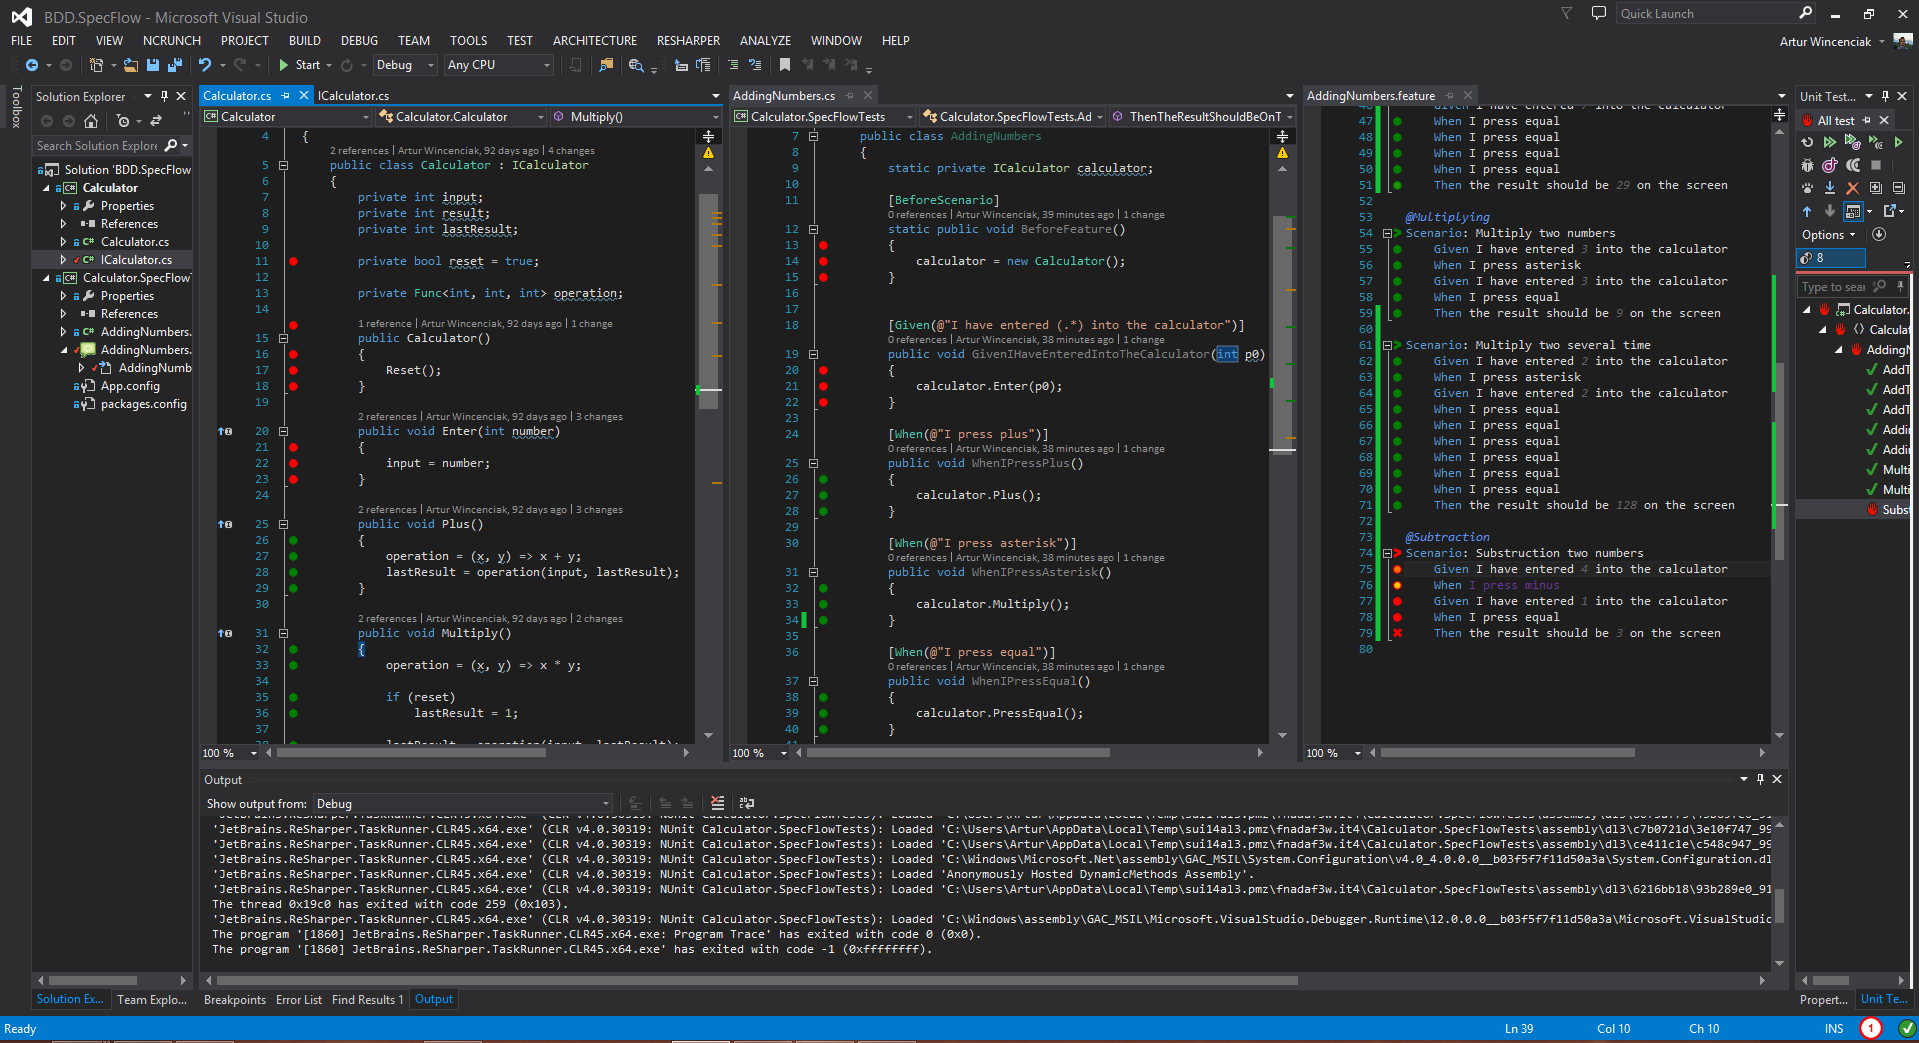The height and width of the screenshot is (1043, 1919).
Task: Open the Show output from dropdown
Action: pos(462,804)
